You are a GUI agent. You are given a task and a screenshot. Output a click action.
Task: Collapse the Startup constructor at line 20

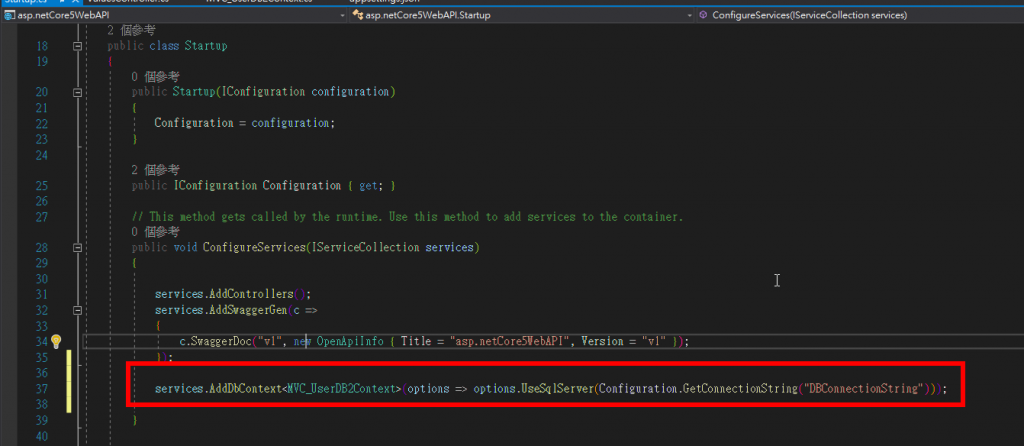point(77,93)
